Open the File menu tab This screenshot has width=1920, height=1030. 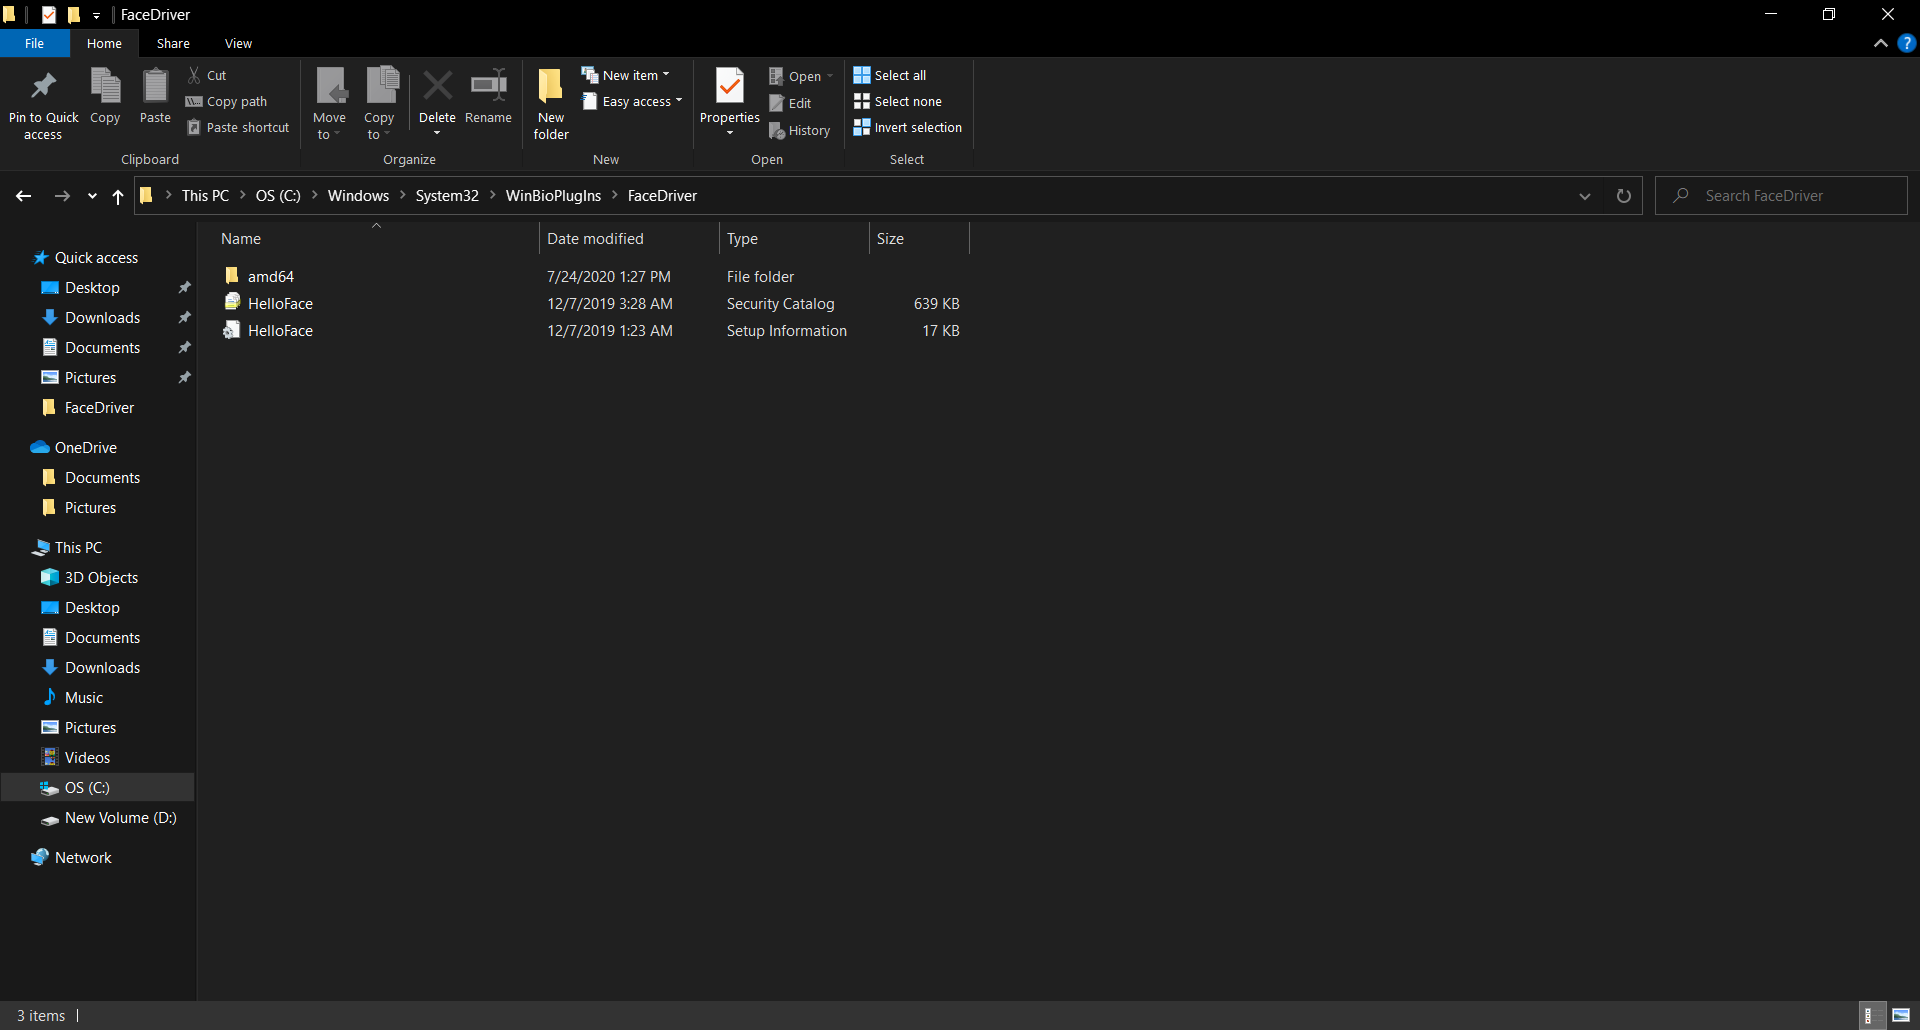tap(34, 43)
